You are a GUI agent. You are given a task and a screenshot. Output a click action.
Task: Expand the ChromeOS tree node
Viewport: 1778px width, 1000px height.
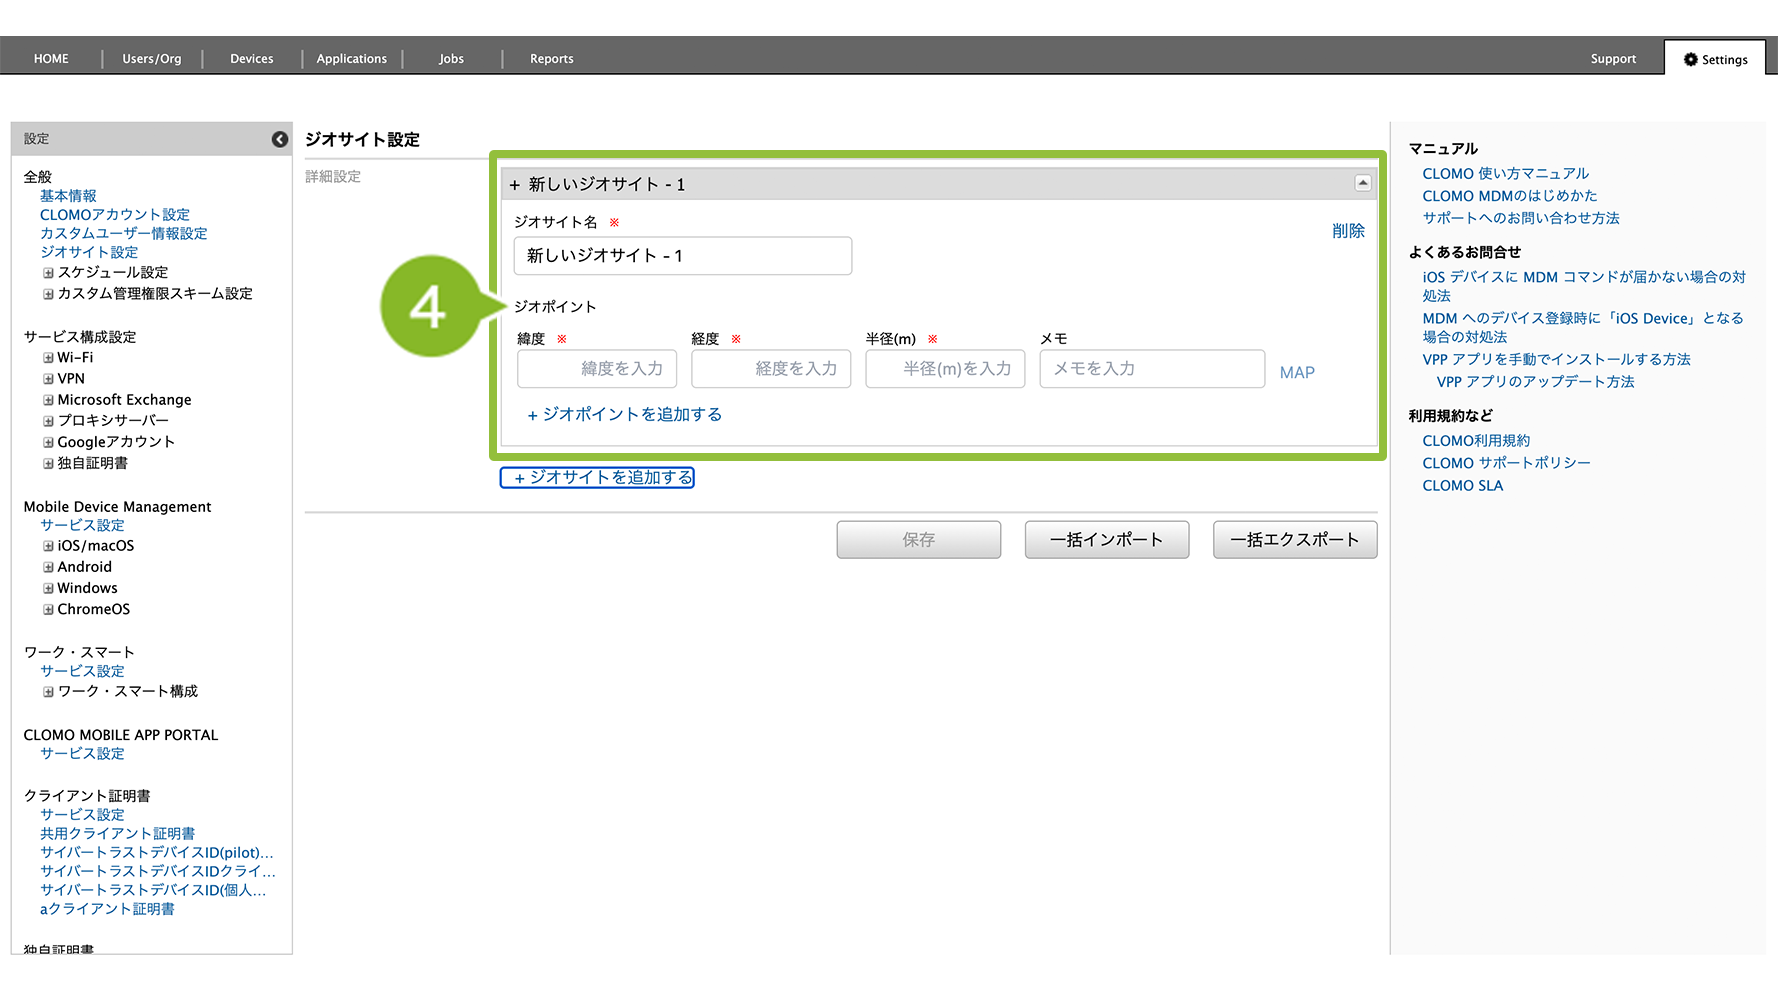point(48,610)
